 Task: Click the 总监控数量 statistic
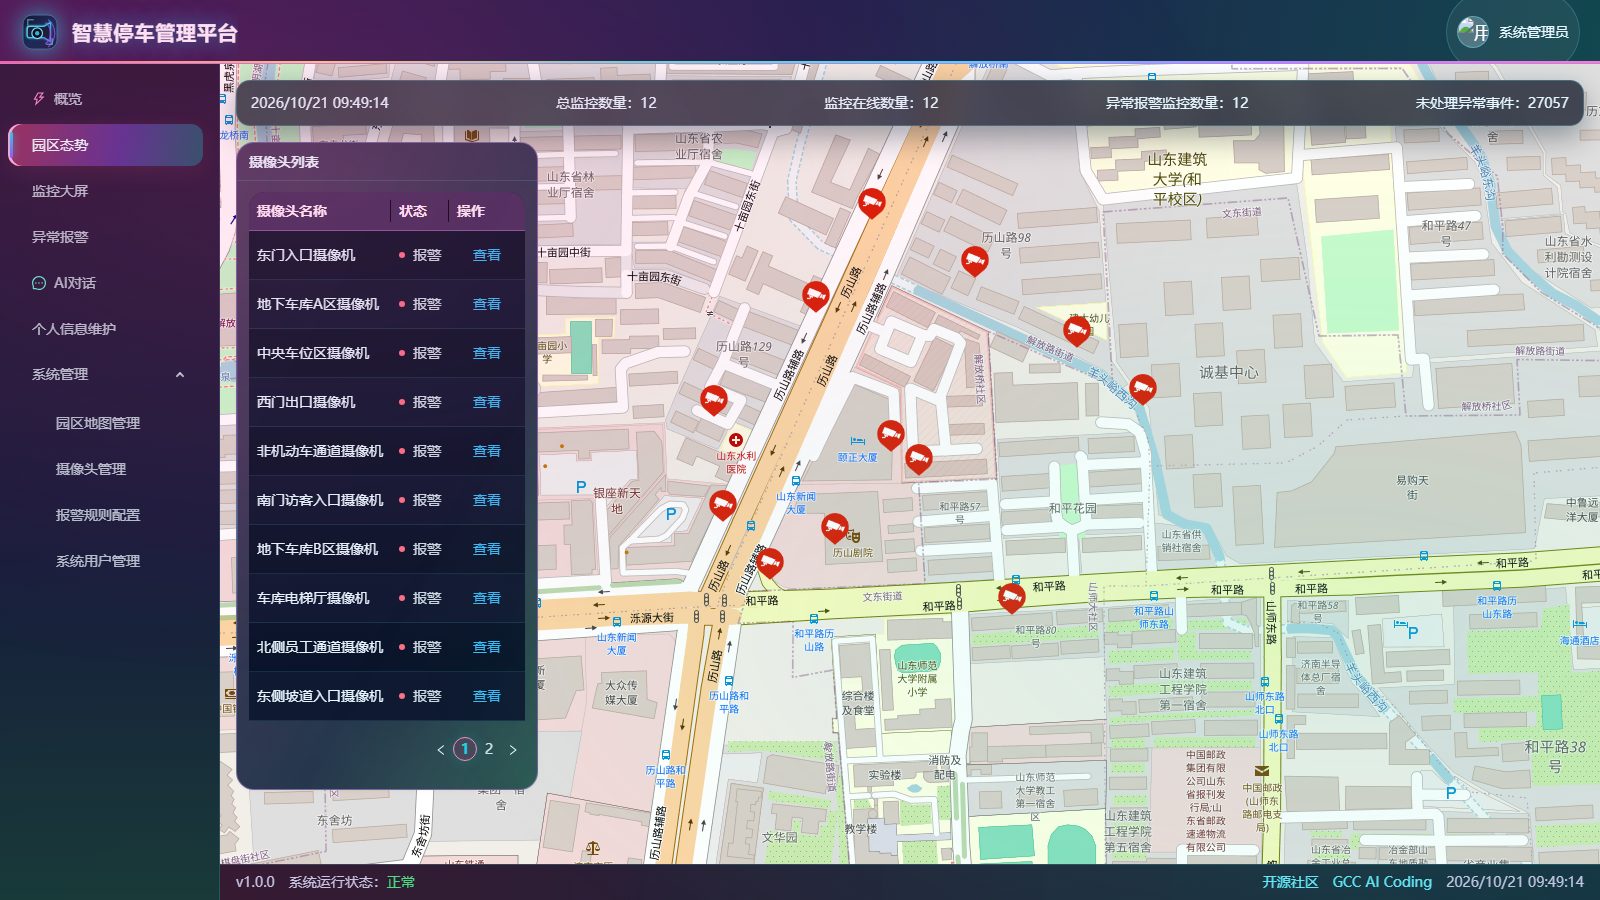pyautogui.click(x=606, y=103)
